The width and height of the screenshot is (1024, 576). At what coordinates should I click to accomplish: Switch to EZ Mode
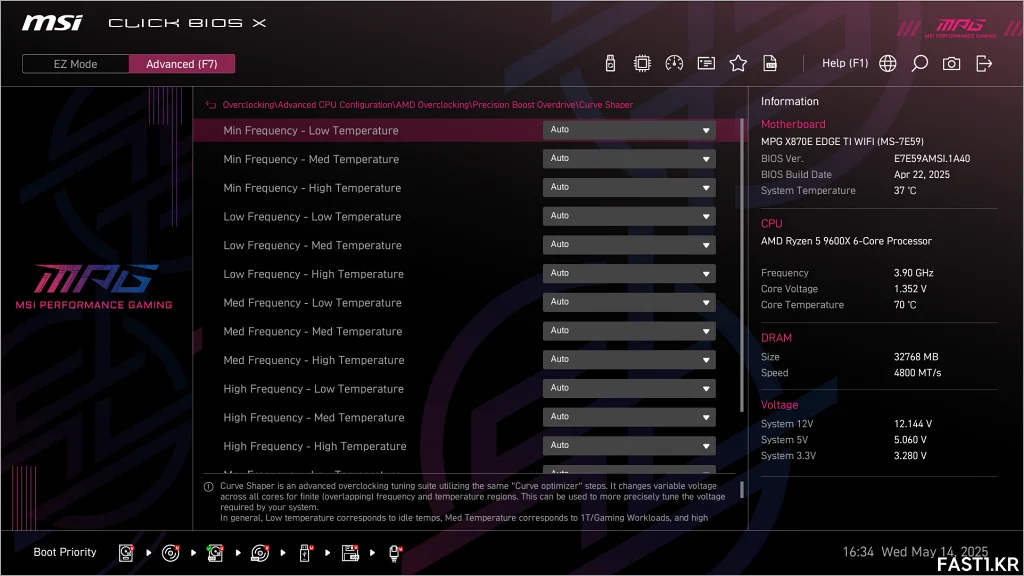tap(75, 64)
